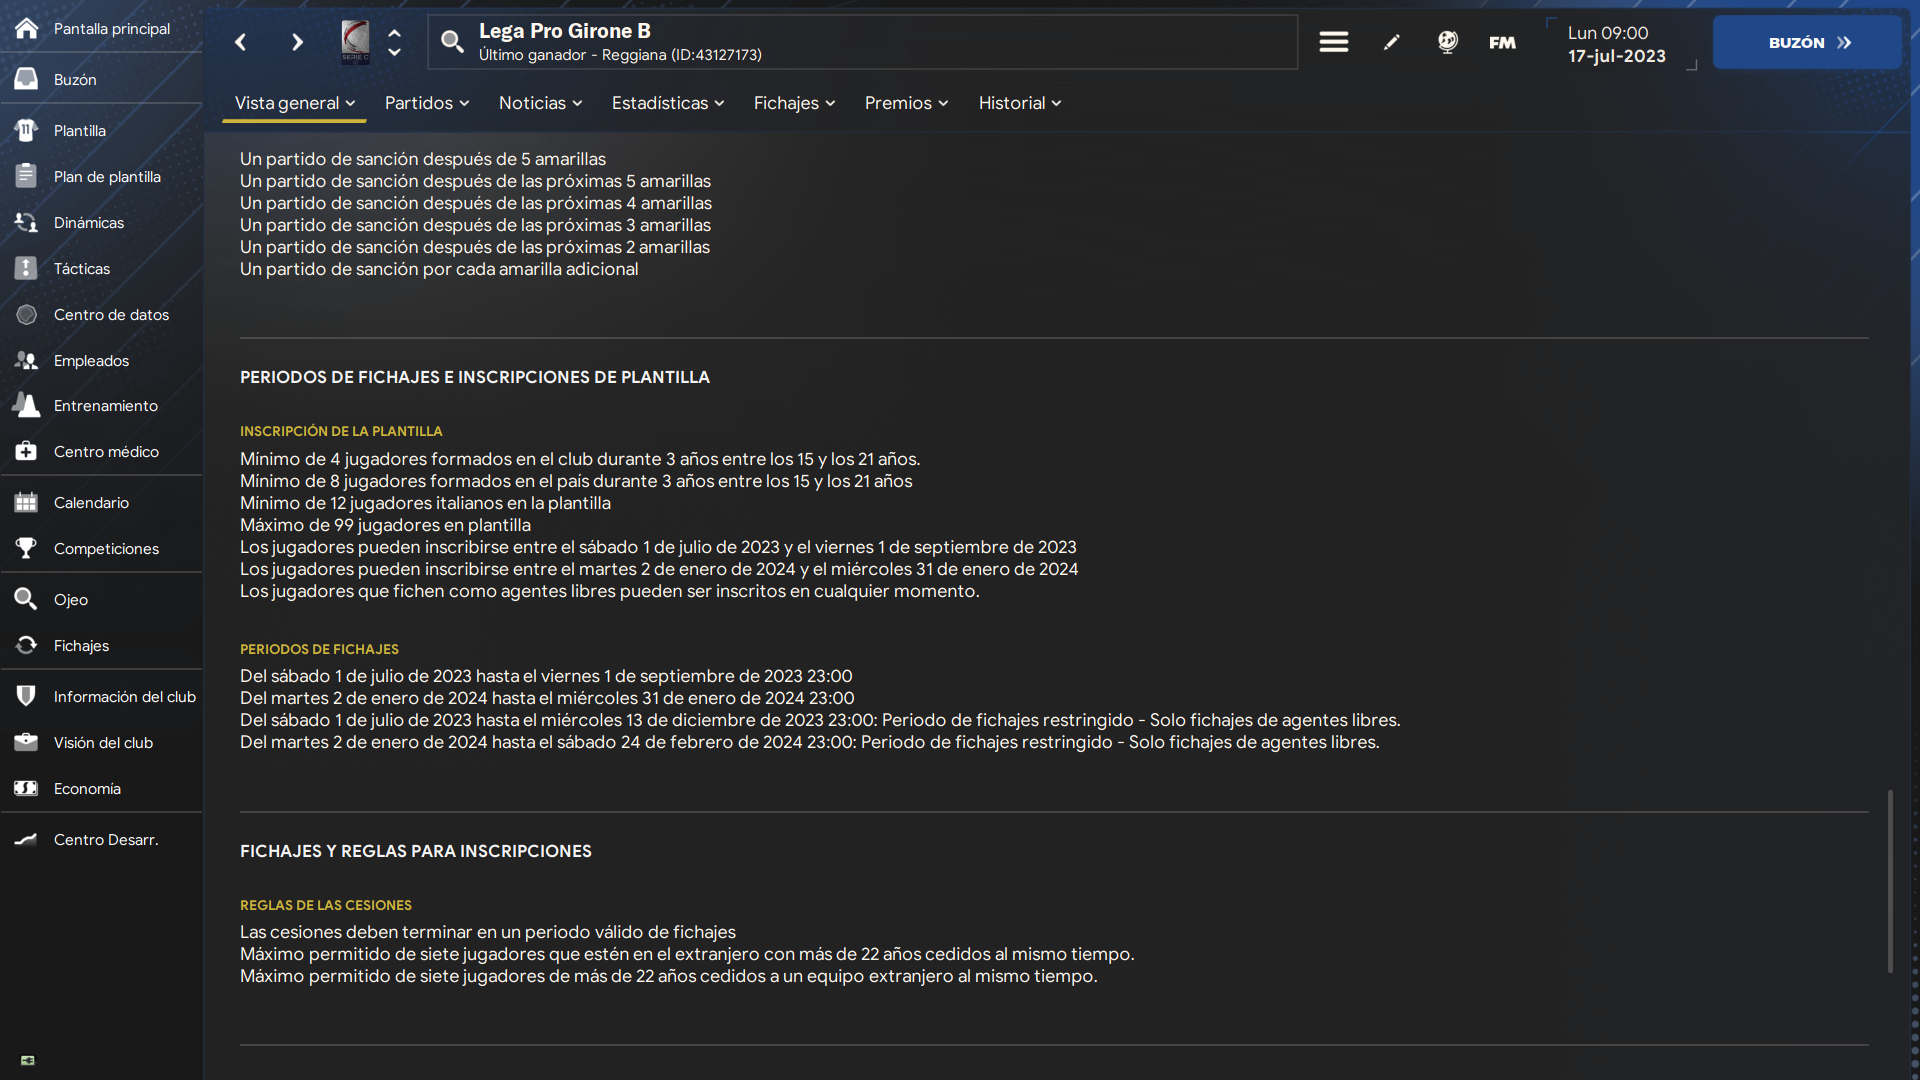Select previous competition up chevron

395,33
